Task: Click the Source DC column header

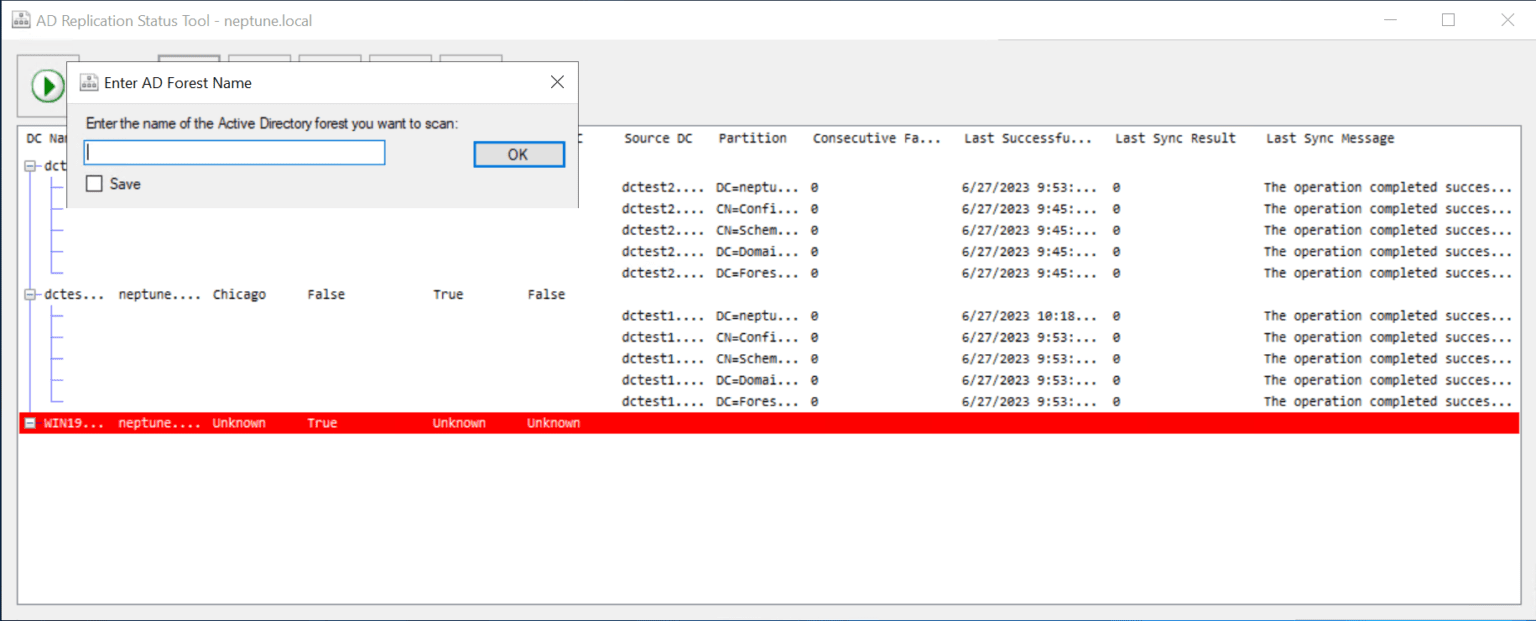Action: tap(657, 138)
